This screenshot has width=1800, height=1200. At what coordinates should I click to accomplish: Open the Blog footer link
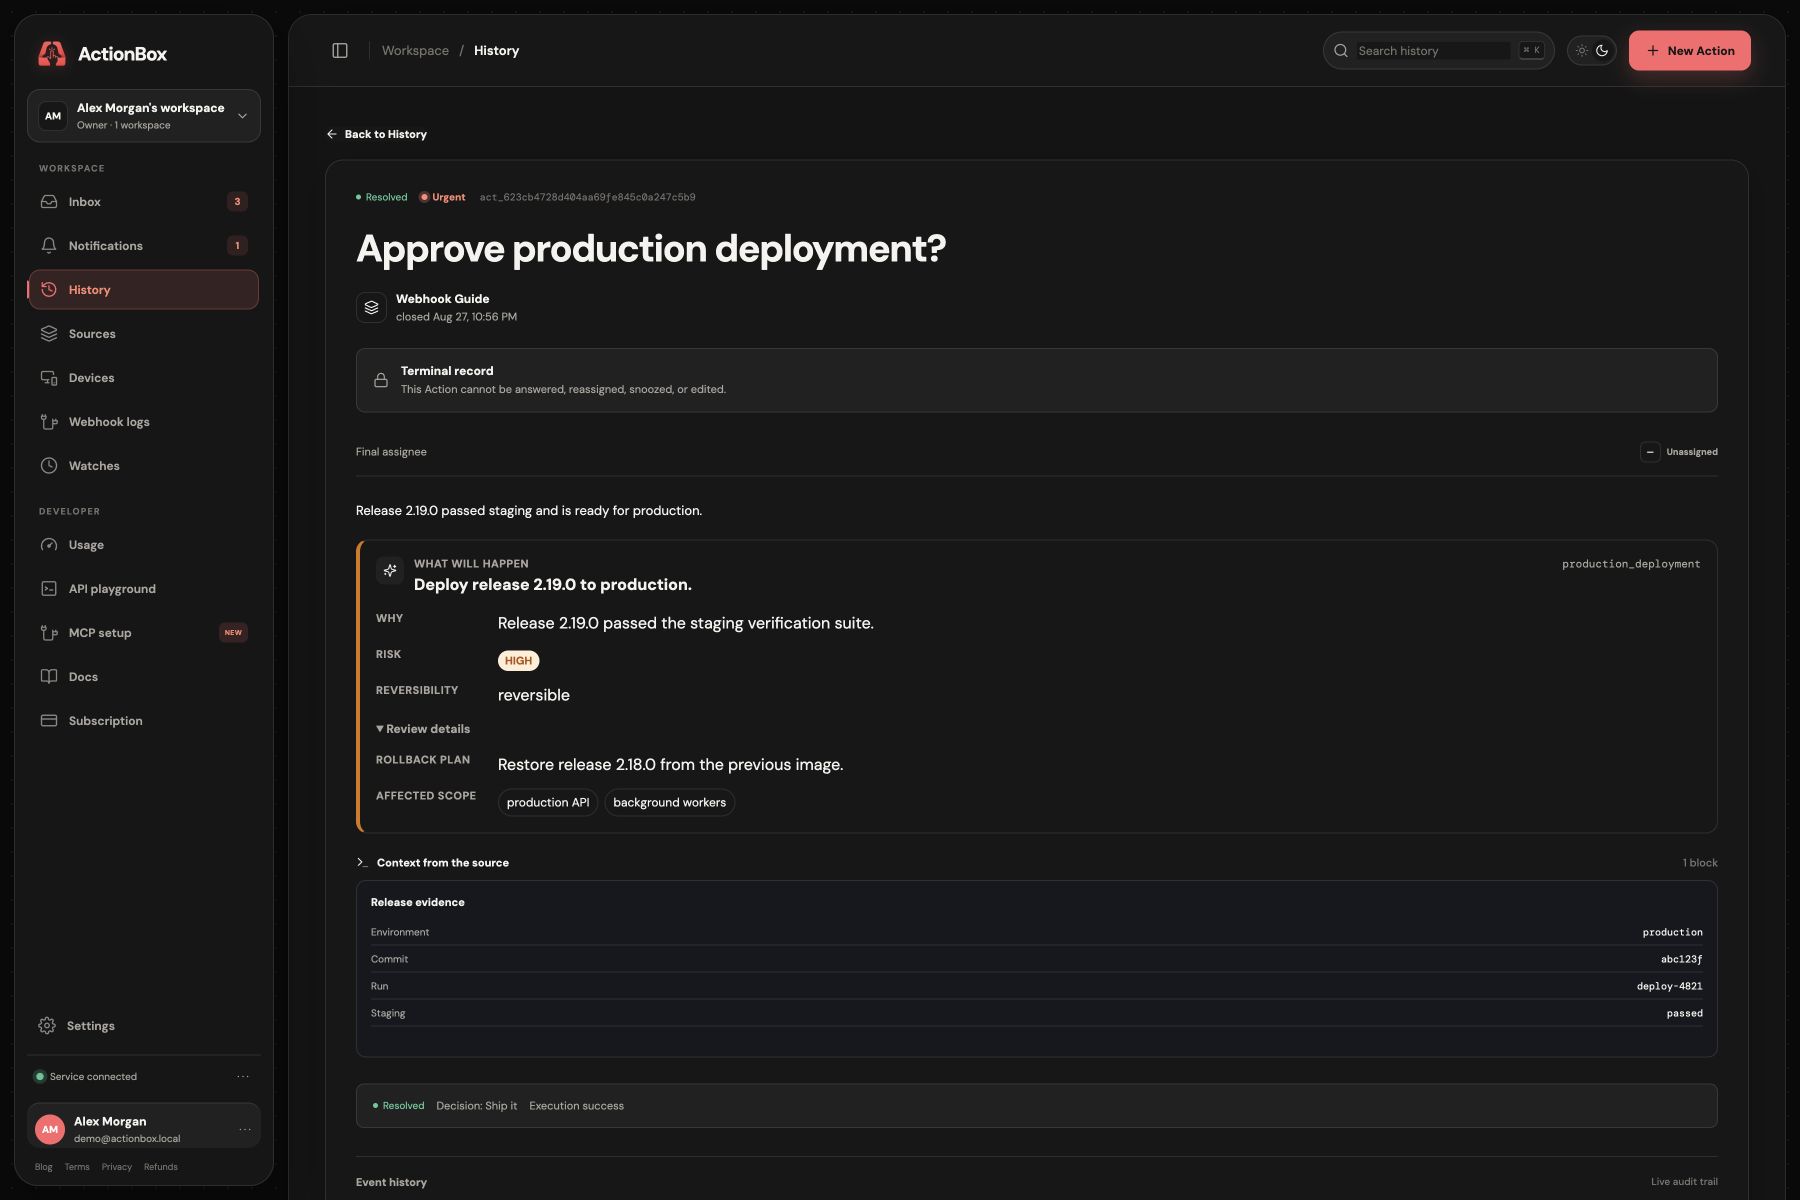point(43,1167)
